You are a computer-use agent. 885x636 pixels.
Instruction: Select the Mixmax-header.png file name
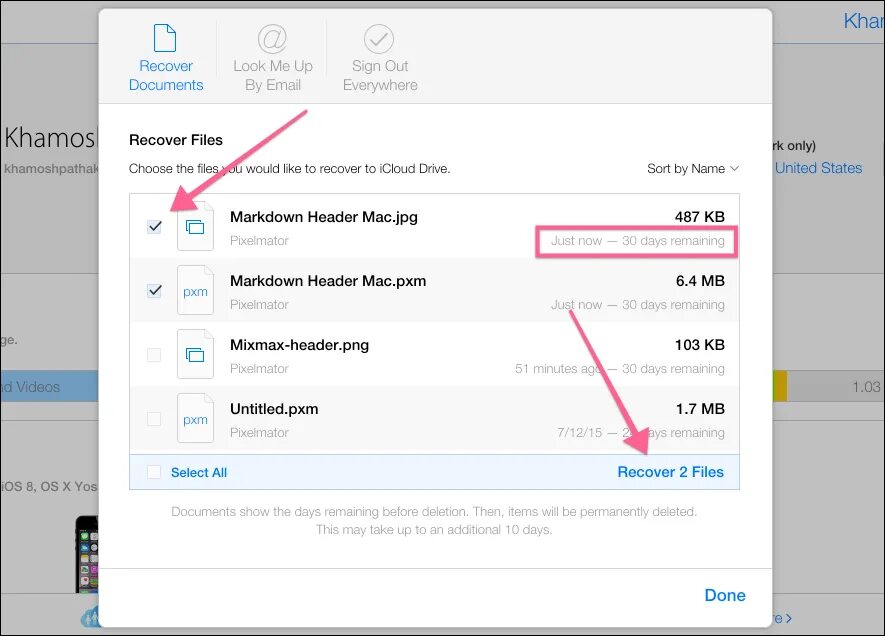click(x=299, y=345)
